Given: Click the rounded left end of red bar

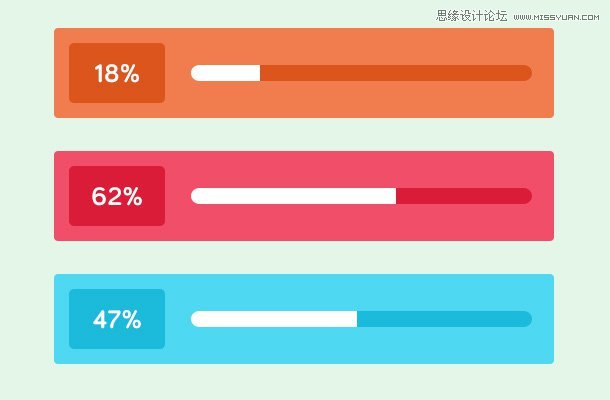Looking at the screenshot, I should pyautogui.click(x=197, y=196).
